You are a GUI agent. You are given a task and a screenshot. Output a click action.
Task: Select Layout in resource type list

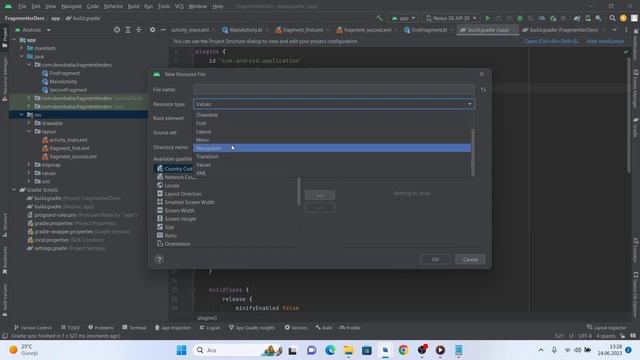pos(332,131)
